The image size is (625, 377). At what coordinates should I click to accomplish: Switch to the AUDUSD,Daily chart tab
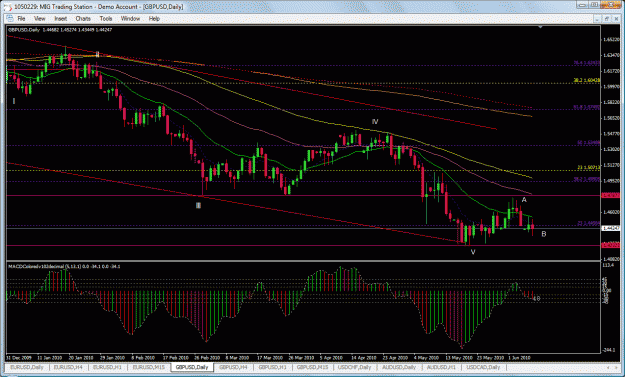(399, 367)
